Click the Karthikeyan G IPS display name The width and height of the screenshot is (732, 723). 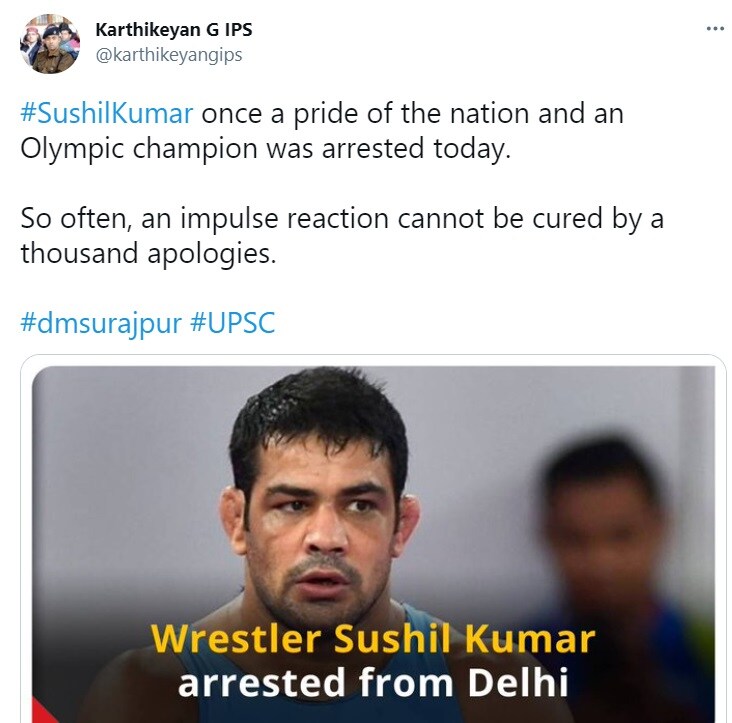[x=174, y=30]
